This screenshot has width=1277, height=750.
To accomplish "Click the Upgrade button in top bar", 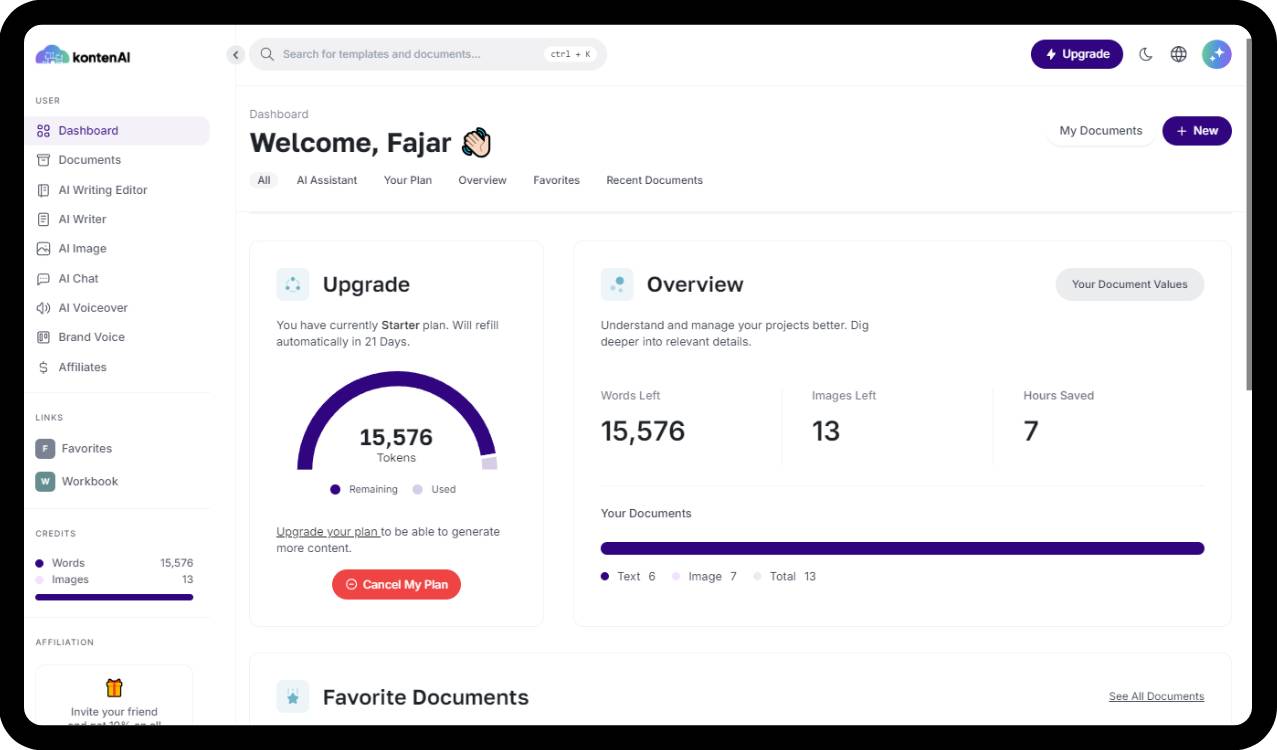I will tap(1077, 54).
